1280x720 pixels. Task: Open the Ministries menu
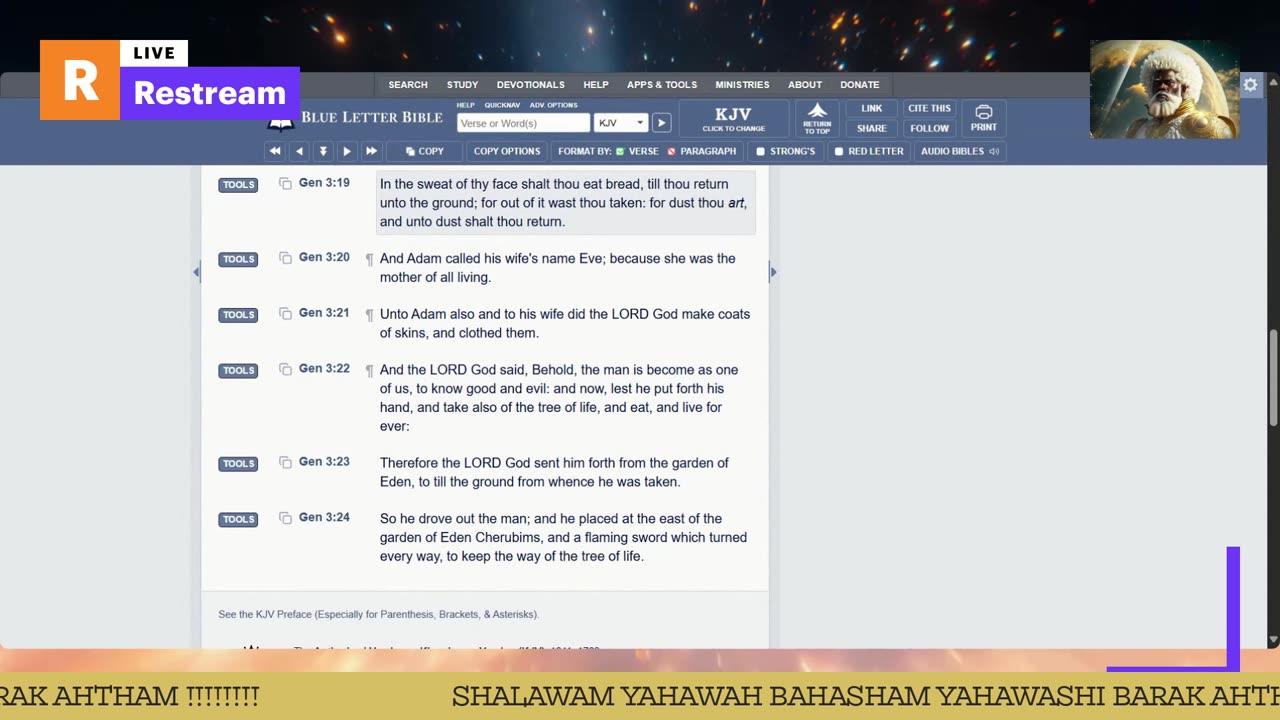tap(742, 85)
